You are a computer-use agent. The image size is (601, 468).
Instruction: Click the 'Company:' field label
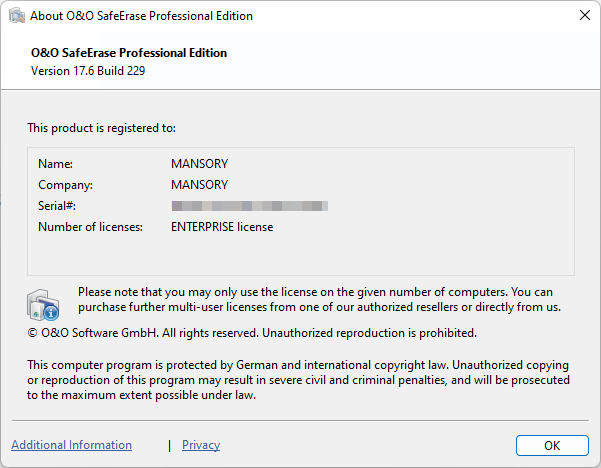point(65,185)
